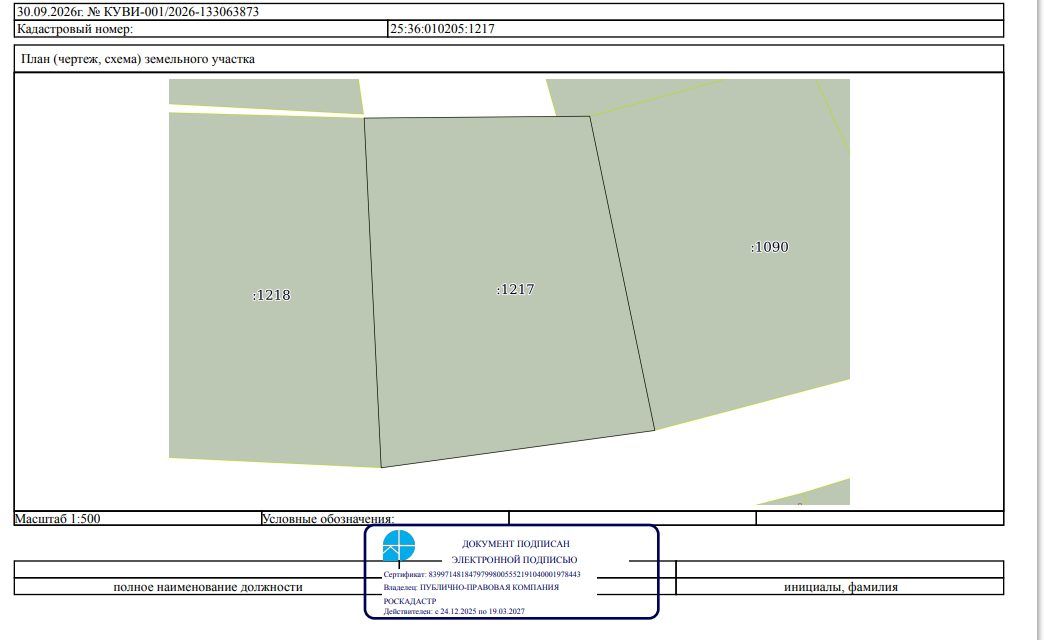Click 'ДОКУМЕНТ ПОДПИСАН' in the signature stamp

[516, 543]
